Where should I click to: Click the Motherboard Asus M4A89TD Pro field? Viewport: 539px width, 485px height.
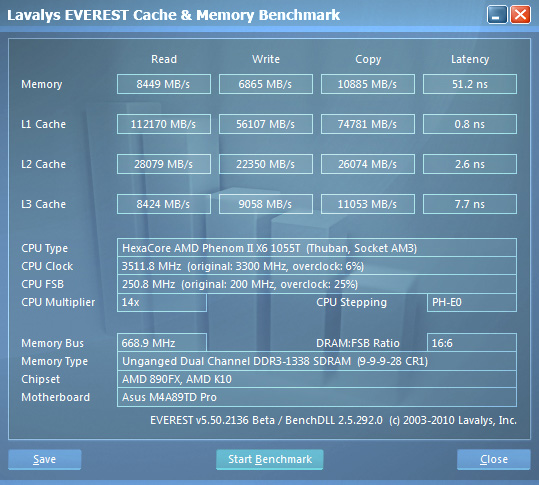[317, 397]
